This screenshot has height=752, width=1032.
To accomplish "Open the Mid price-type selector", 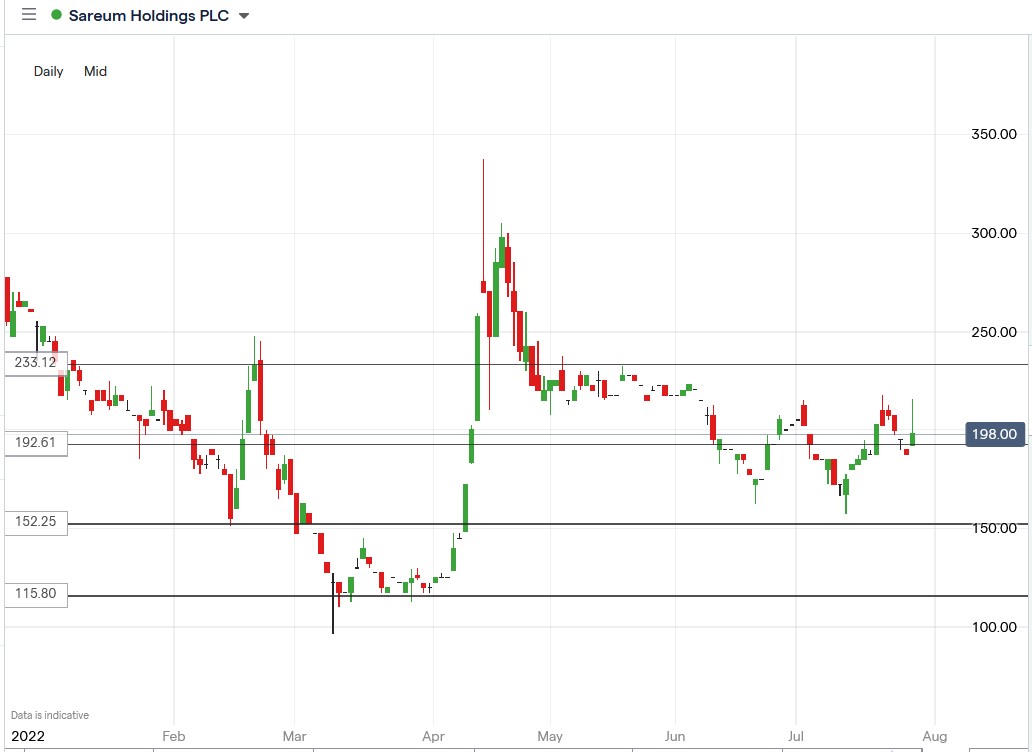I will point(95,71).
